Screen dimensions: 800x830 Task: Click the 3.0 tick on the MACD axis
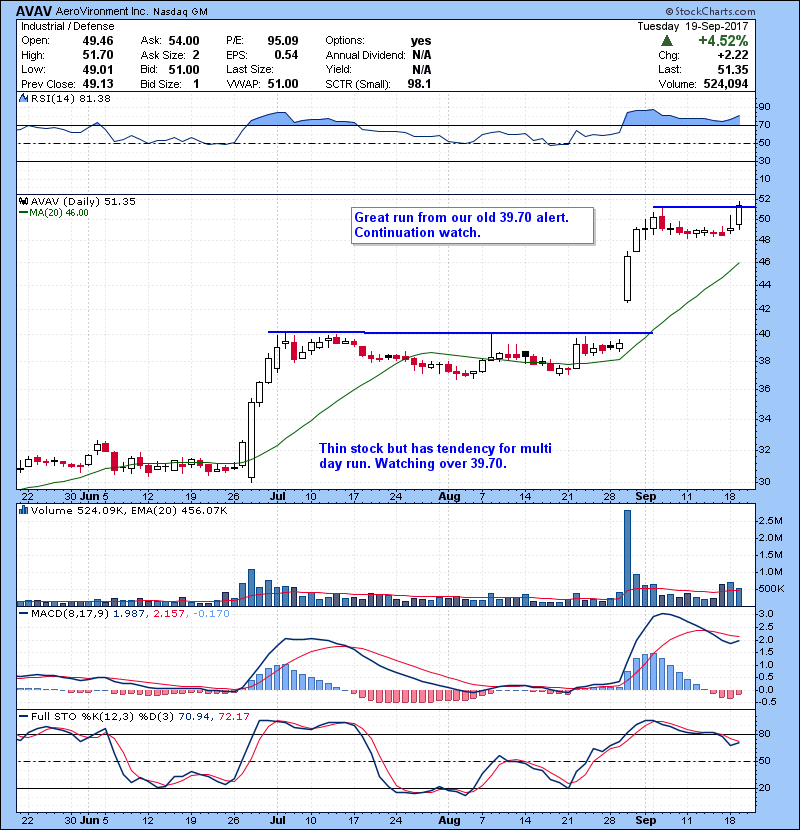click(x=766, y=614)
